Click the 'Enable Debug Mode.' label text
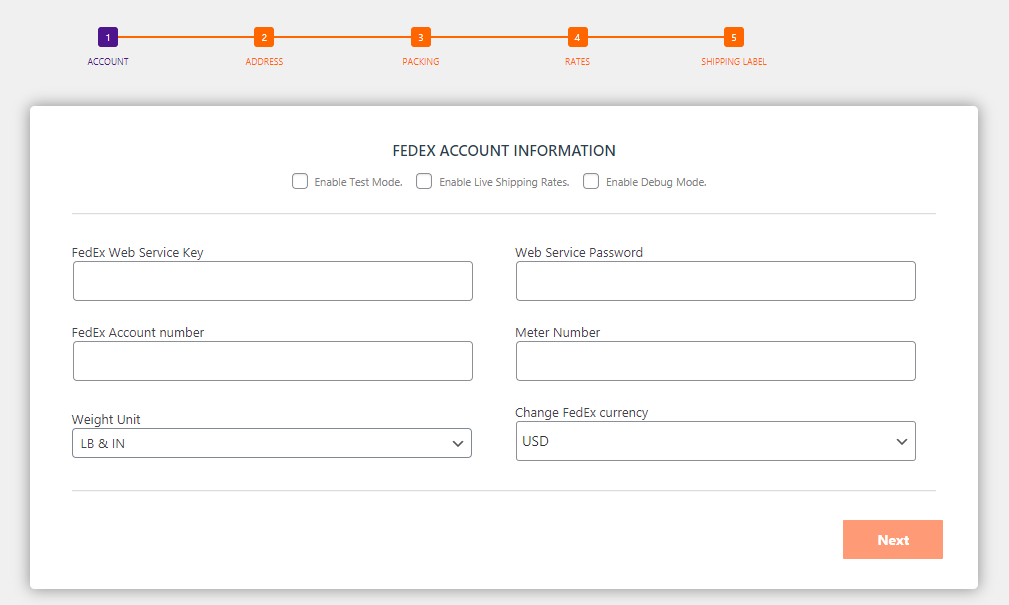 656,182
